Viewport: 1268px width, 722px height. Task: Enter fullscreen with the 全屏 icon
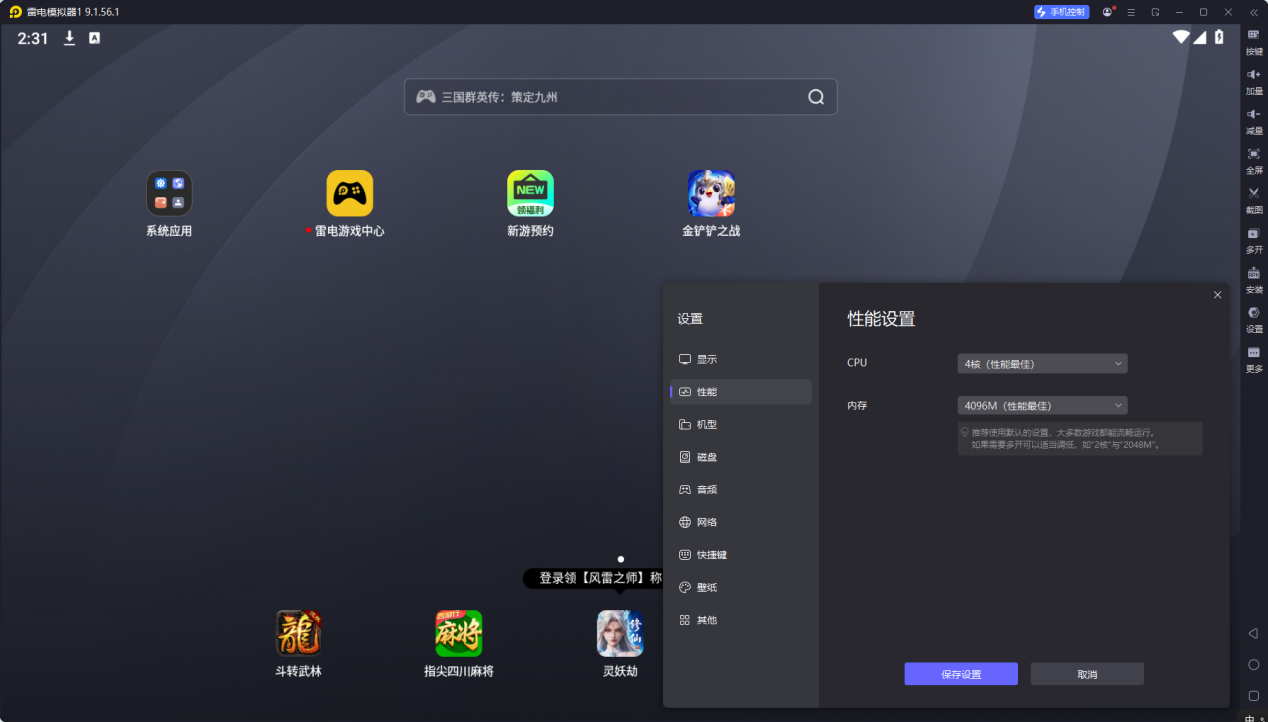point(1254,160)
